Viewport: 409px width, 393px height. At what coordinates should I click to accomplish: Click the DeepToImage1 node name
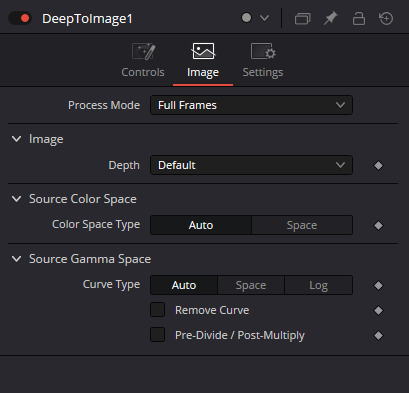[87, 19]
